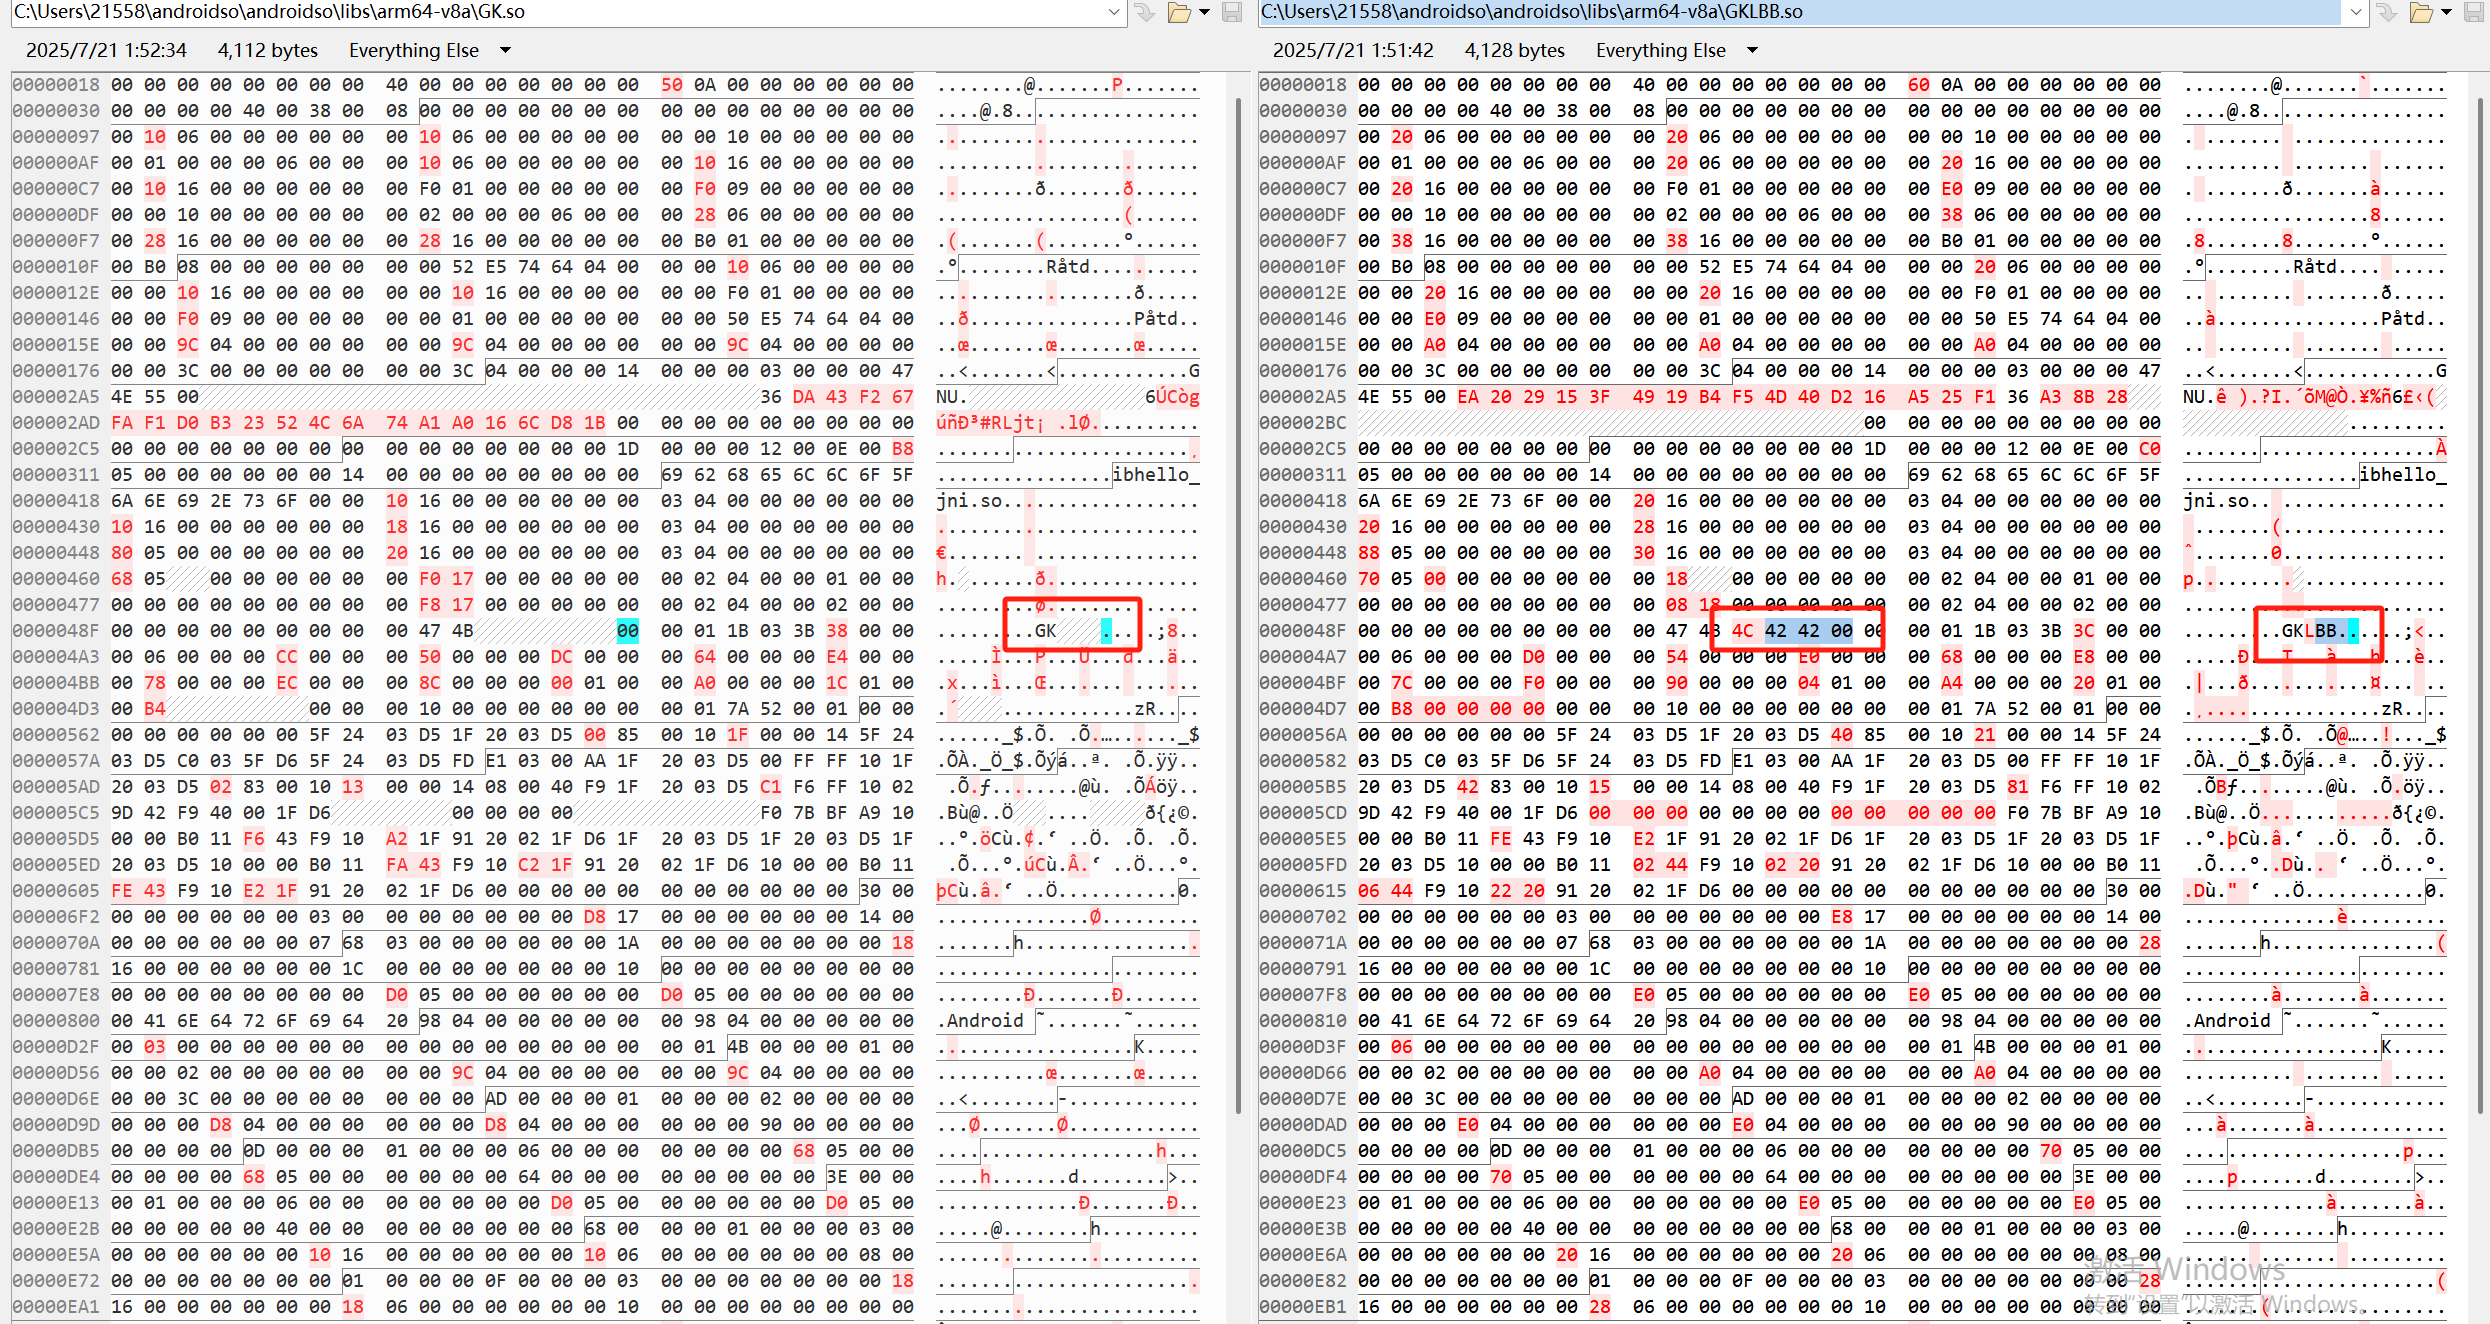Click the far-right pane vertical scrollbar

tap(2481, 600)
